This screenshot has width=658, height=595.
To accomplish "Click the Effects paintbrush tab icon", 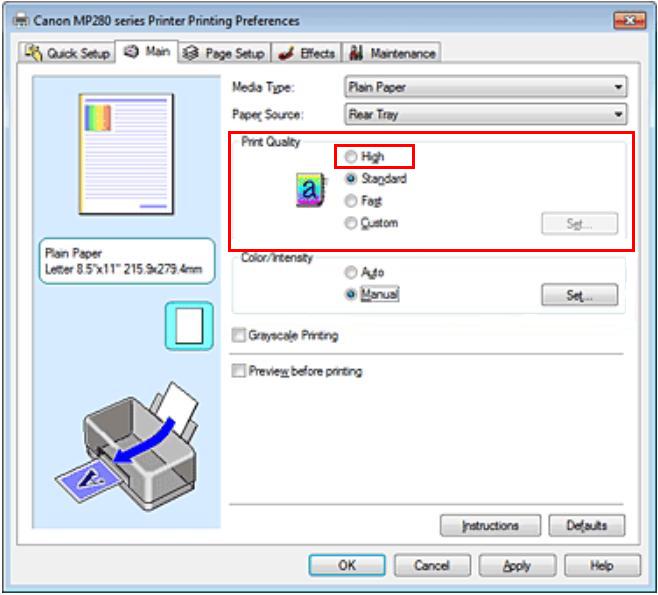I will pyautogui.click(x=286, y=53).
